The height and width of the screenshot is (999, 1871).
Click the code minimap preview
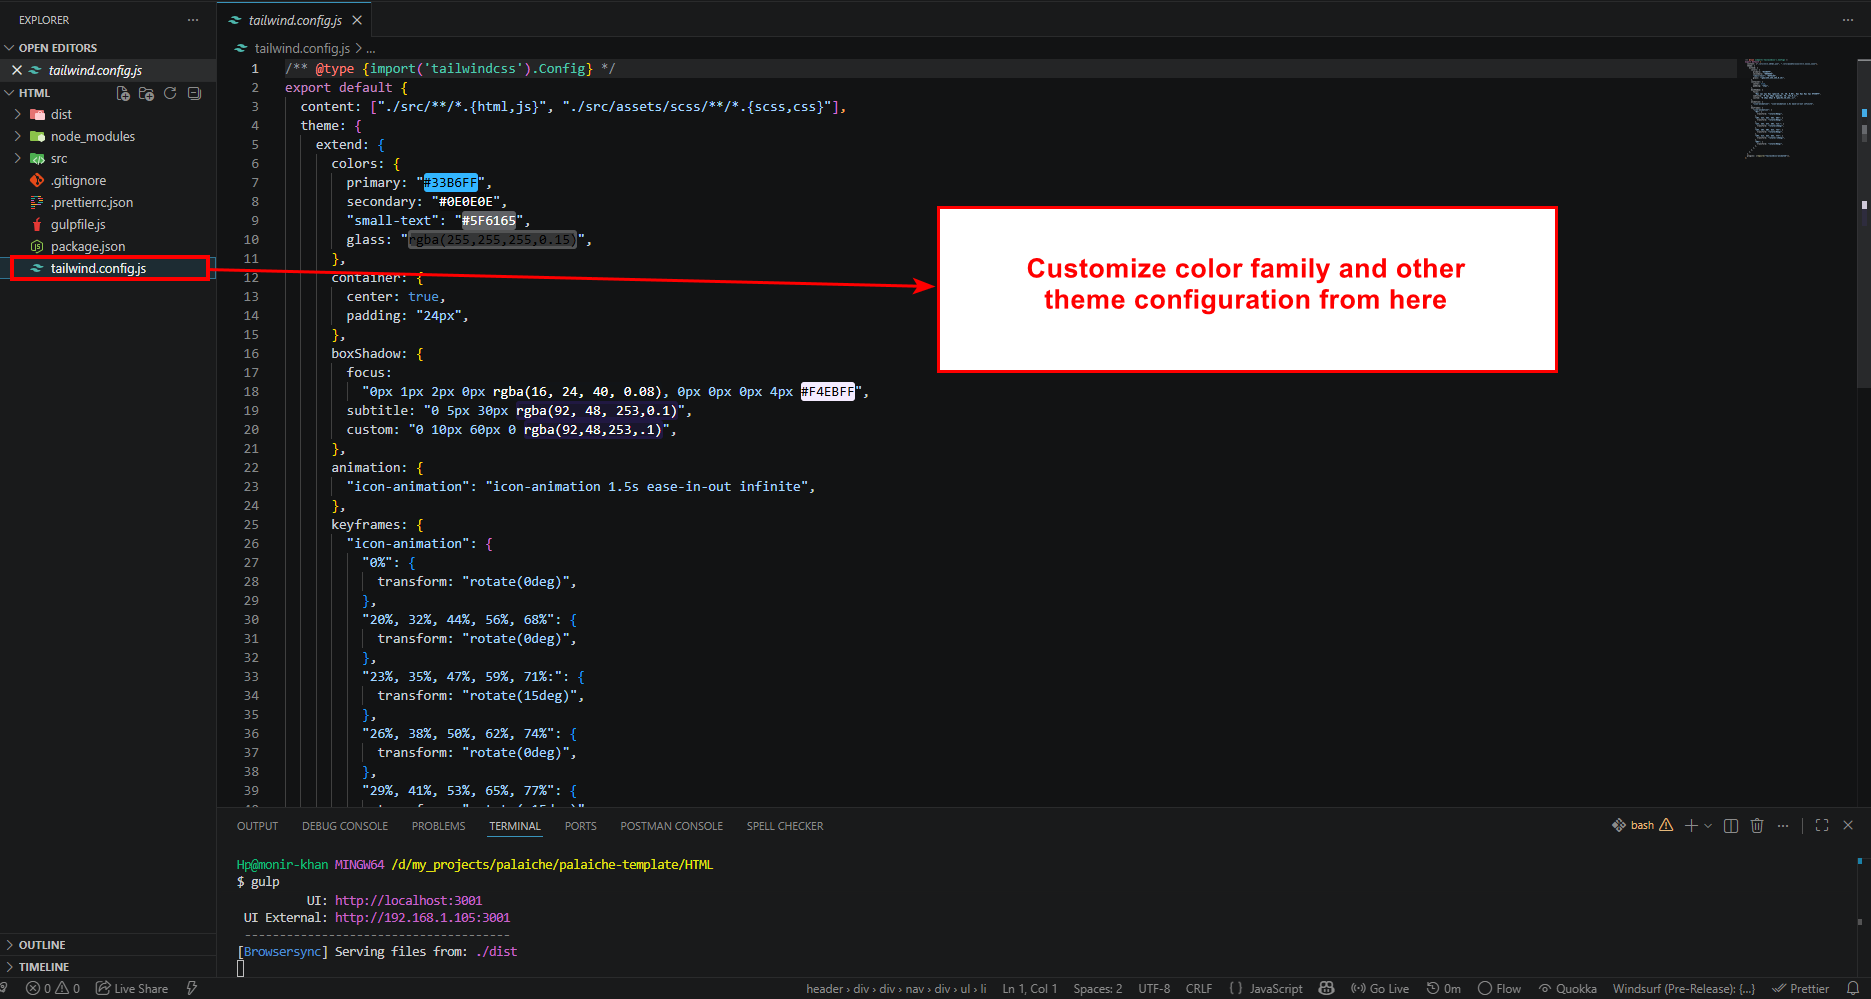[1785, 108]
